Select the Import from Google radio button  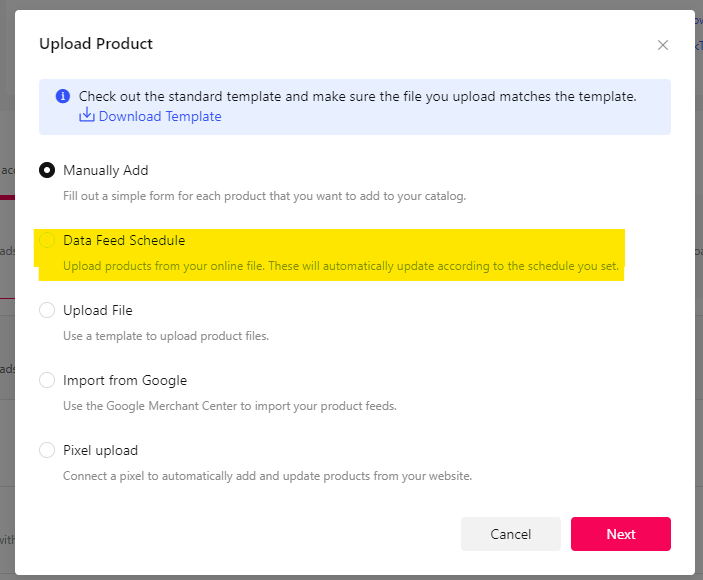pos(47,380)
